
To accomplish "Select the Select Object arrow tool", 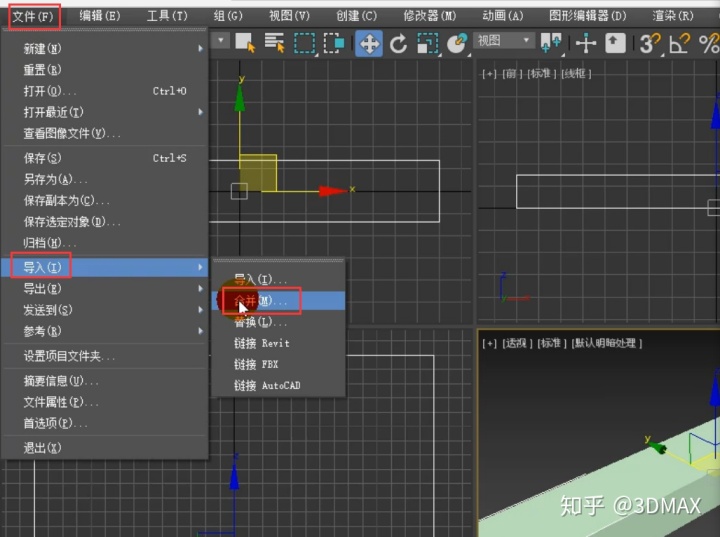I will (245, 43).
